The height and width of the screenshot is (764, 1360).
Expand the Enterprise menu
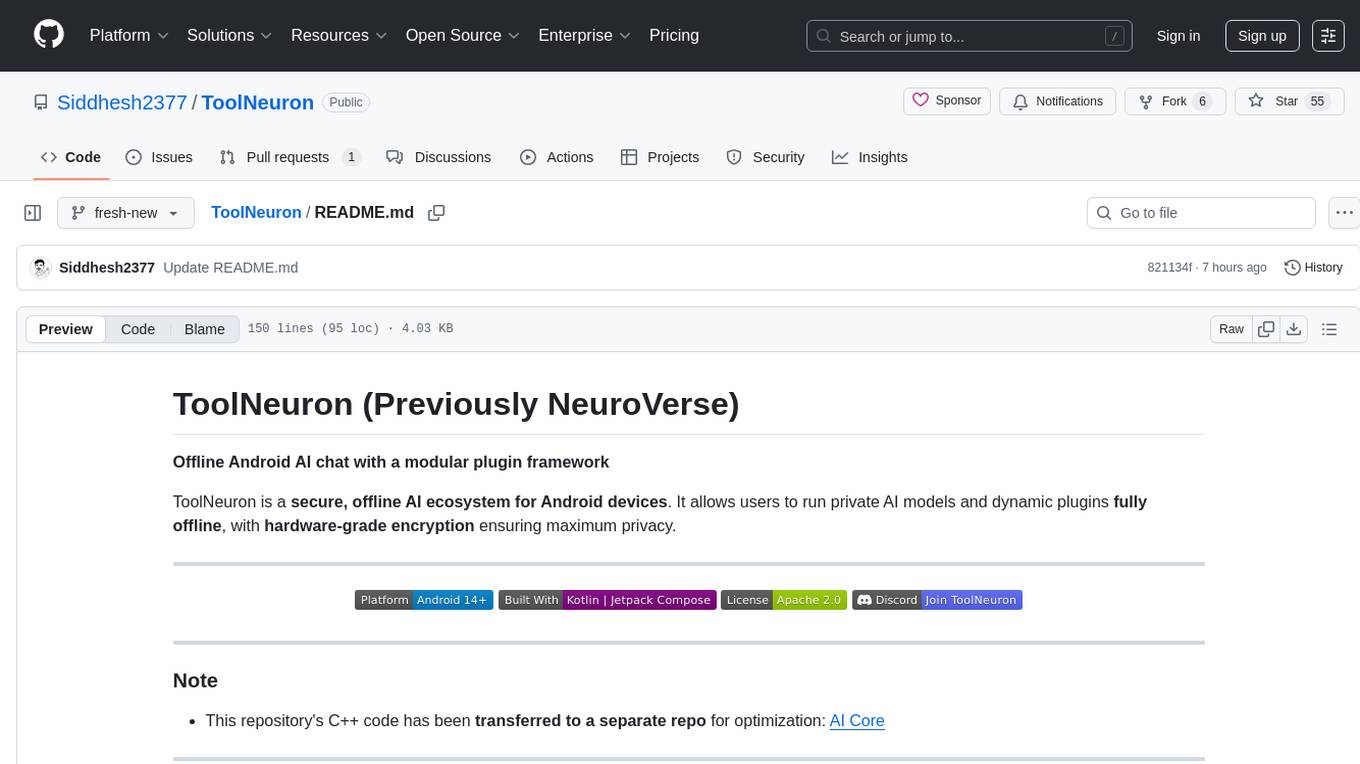585,35
